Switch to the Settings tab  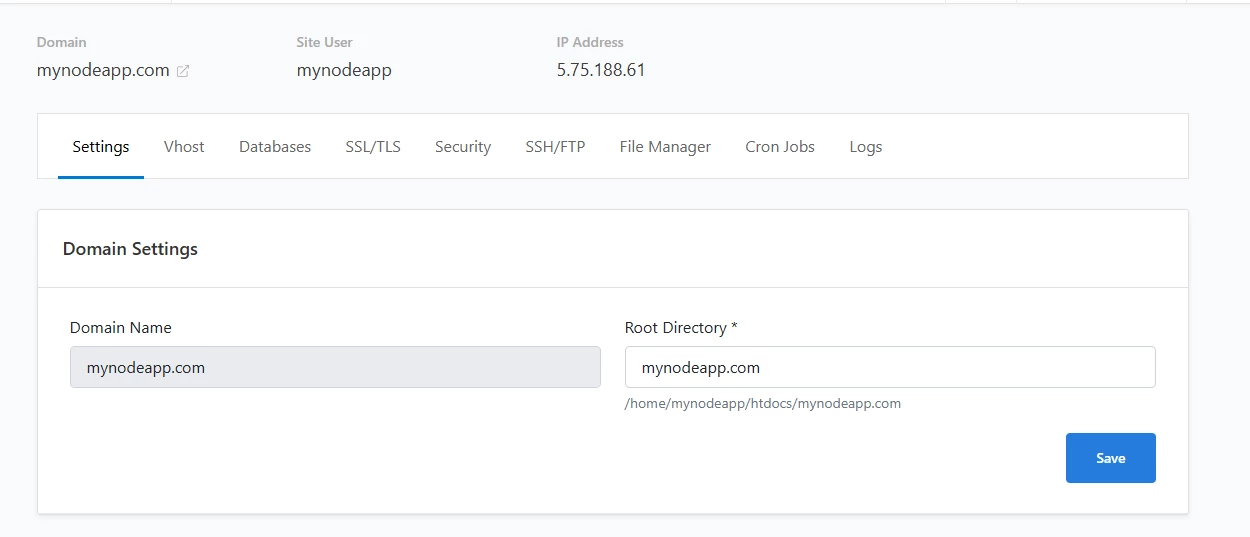[x=101, y=146]
